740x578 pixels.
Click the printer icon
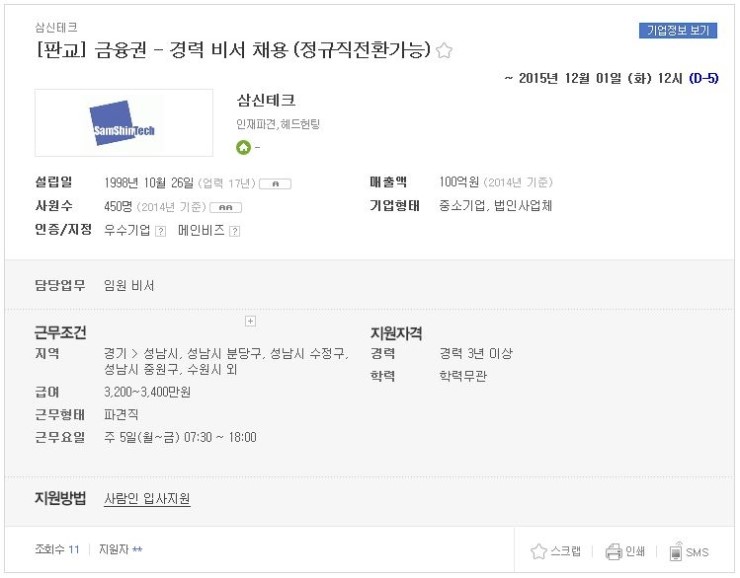614,552
